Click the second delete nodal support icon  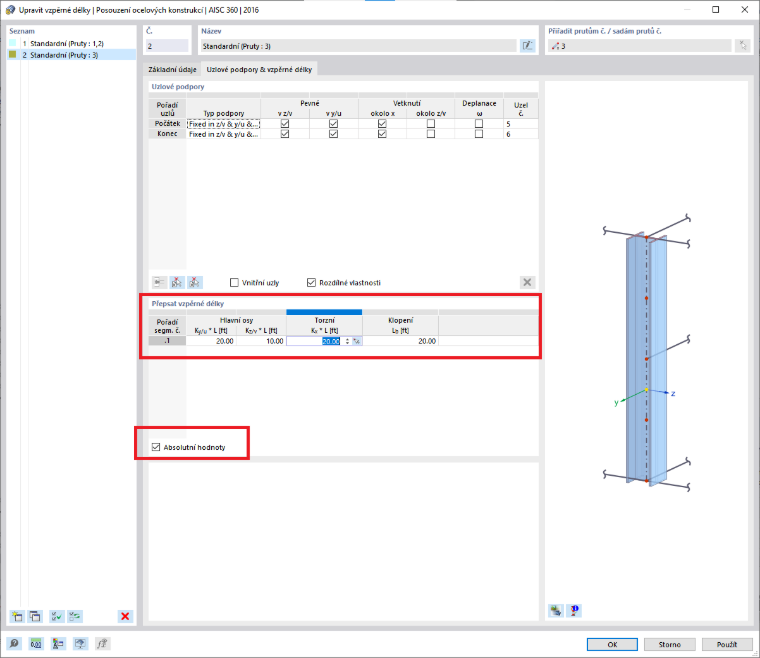194,282
